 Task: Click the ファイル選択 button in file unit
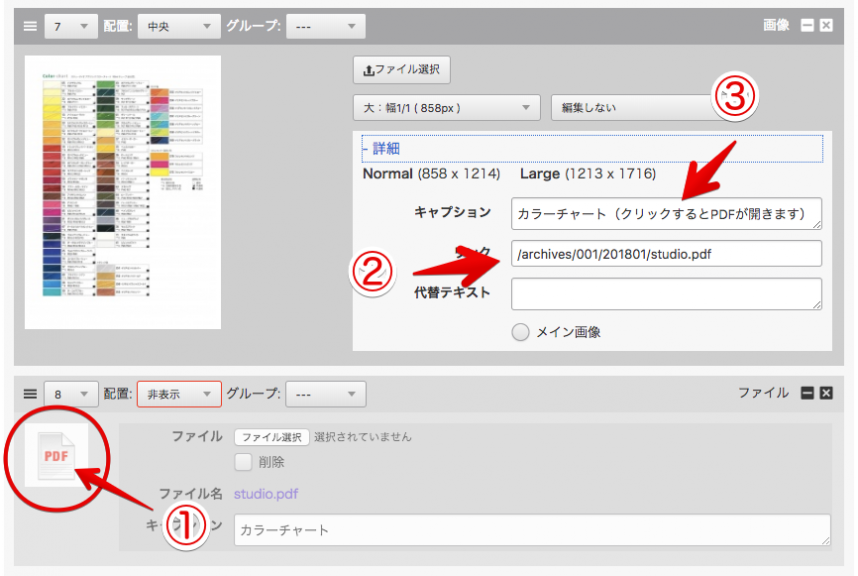[271, 437]
